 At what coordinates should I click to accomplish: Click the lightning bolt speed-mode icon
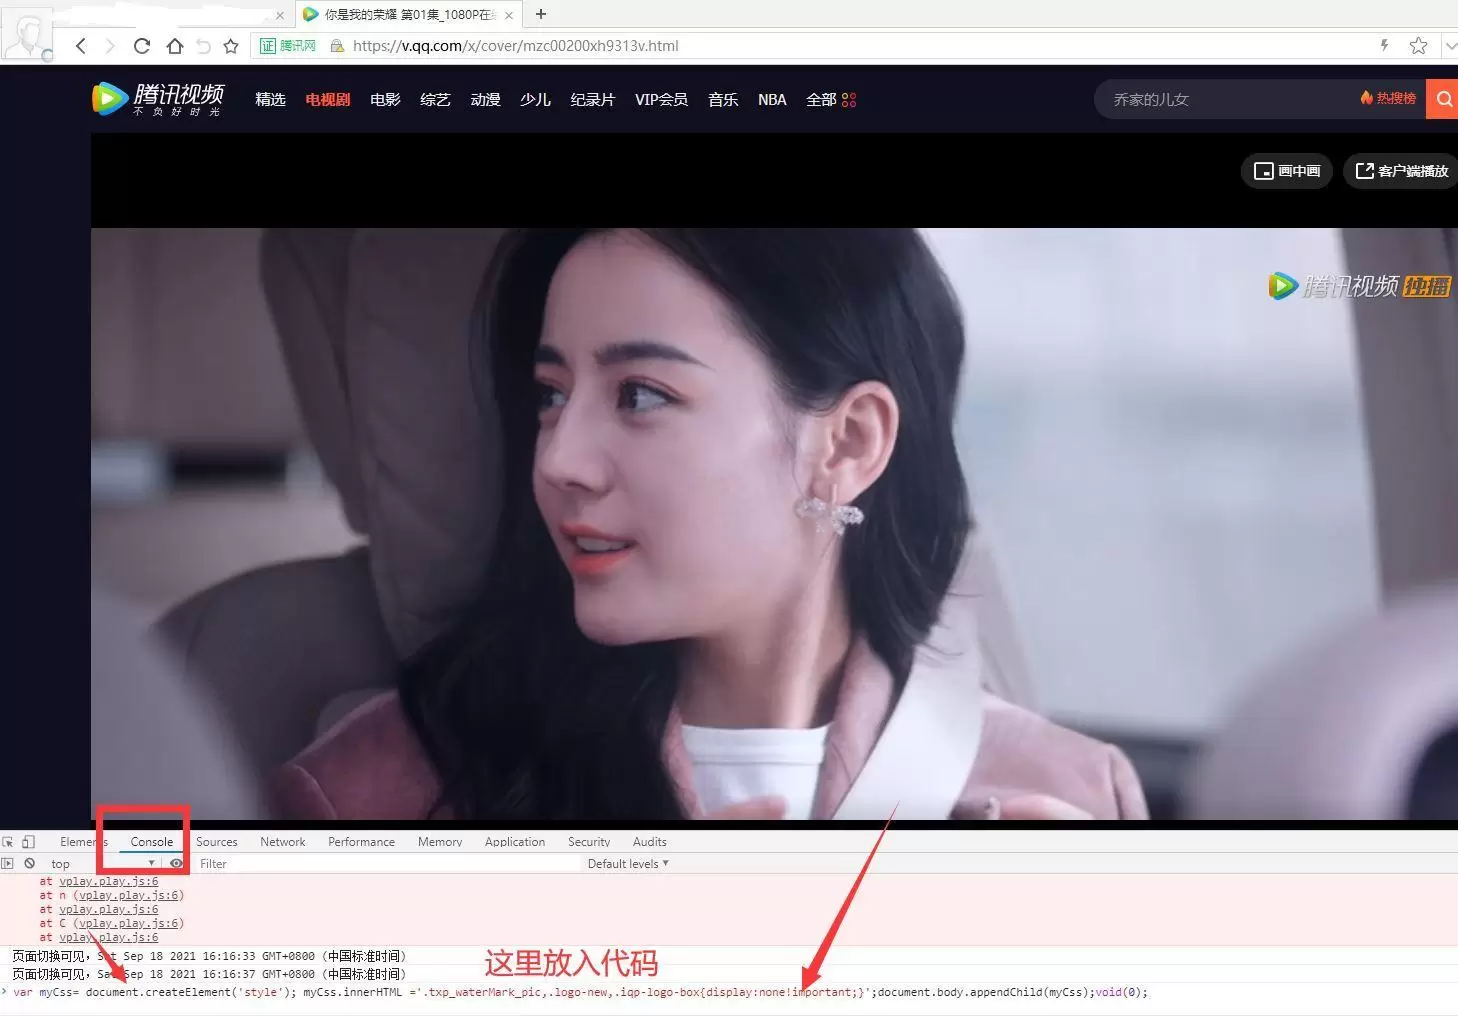(x=1385, y=45)
